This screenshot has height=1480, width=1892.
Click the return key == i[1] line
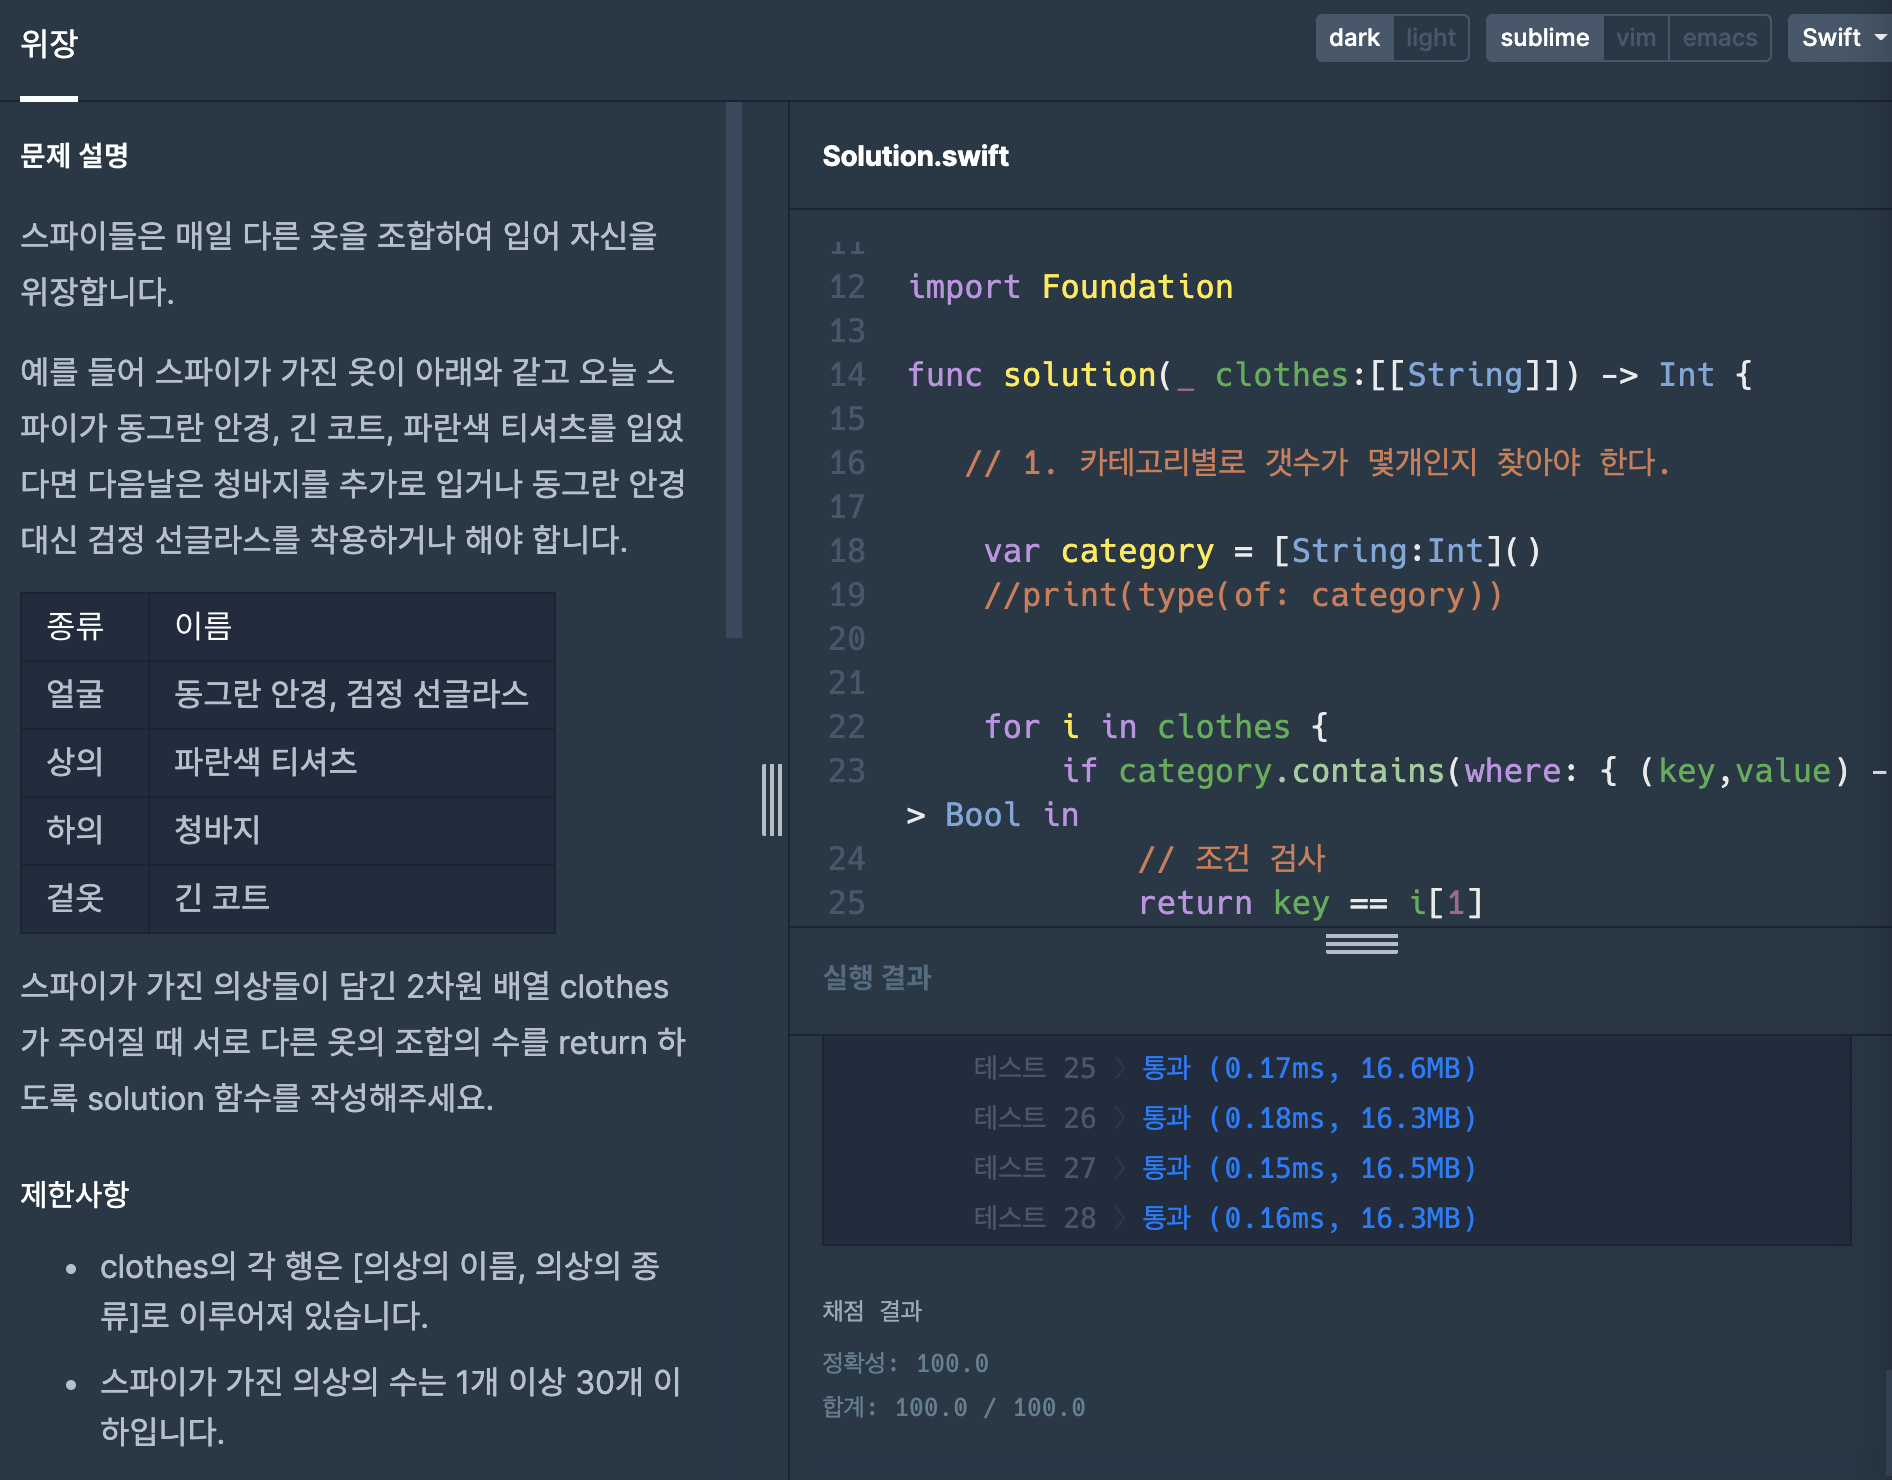click(x=1311, y=903)
